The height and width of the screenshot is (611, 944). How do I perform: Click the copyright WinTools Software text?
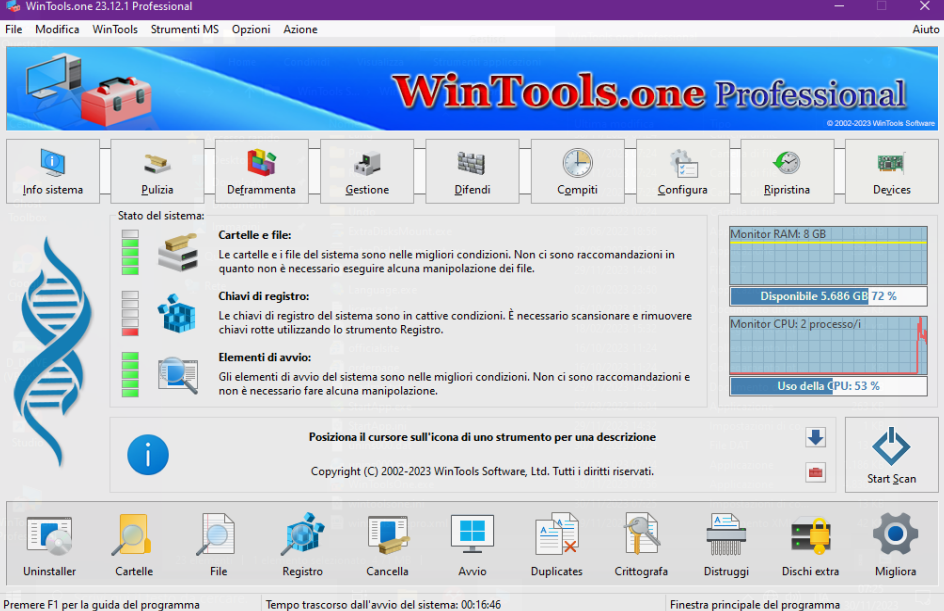(x=482, y=471)
